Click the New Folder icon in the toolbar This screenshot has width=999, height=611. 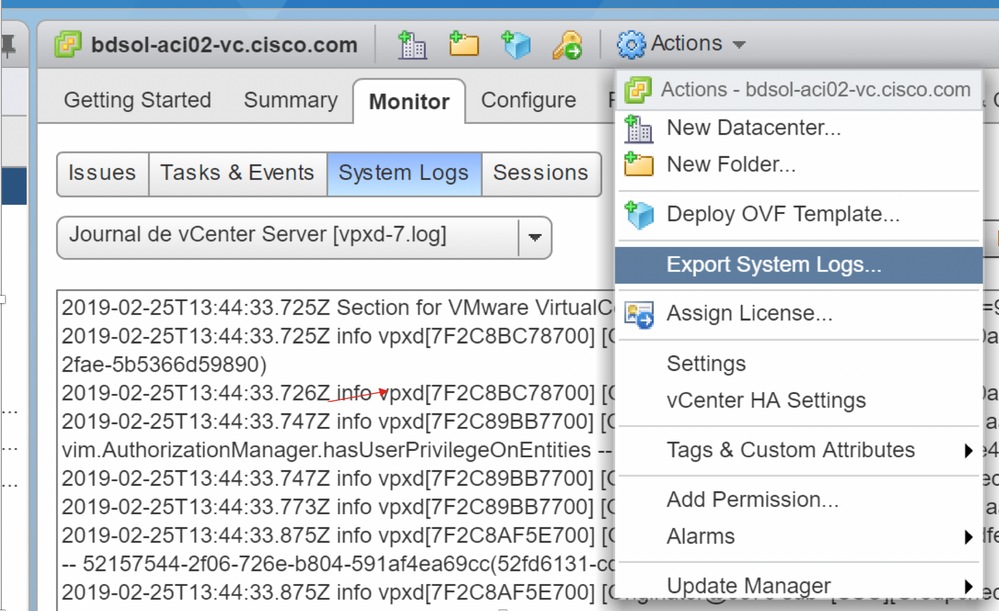point(464,43)
